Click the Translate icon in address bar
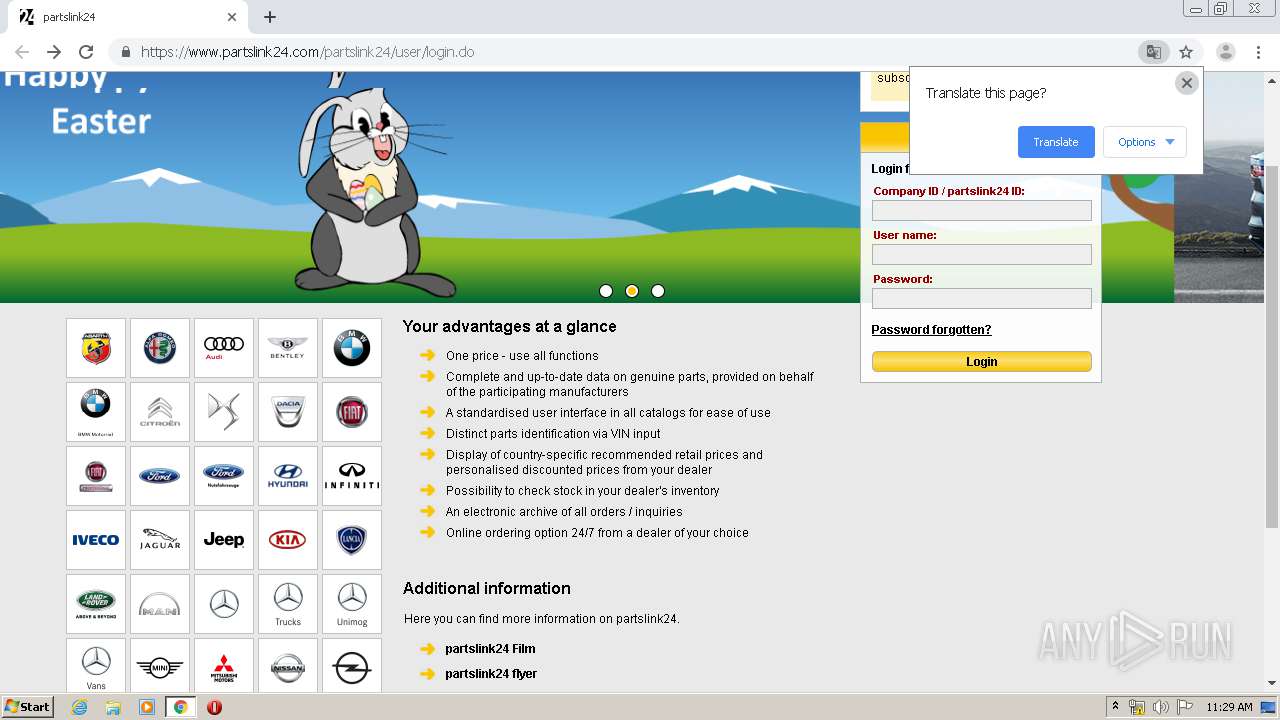This screenshot has height=720, width=1280. pyautogui.click(x=1154, y=52)
